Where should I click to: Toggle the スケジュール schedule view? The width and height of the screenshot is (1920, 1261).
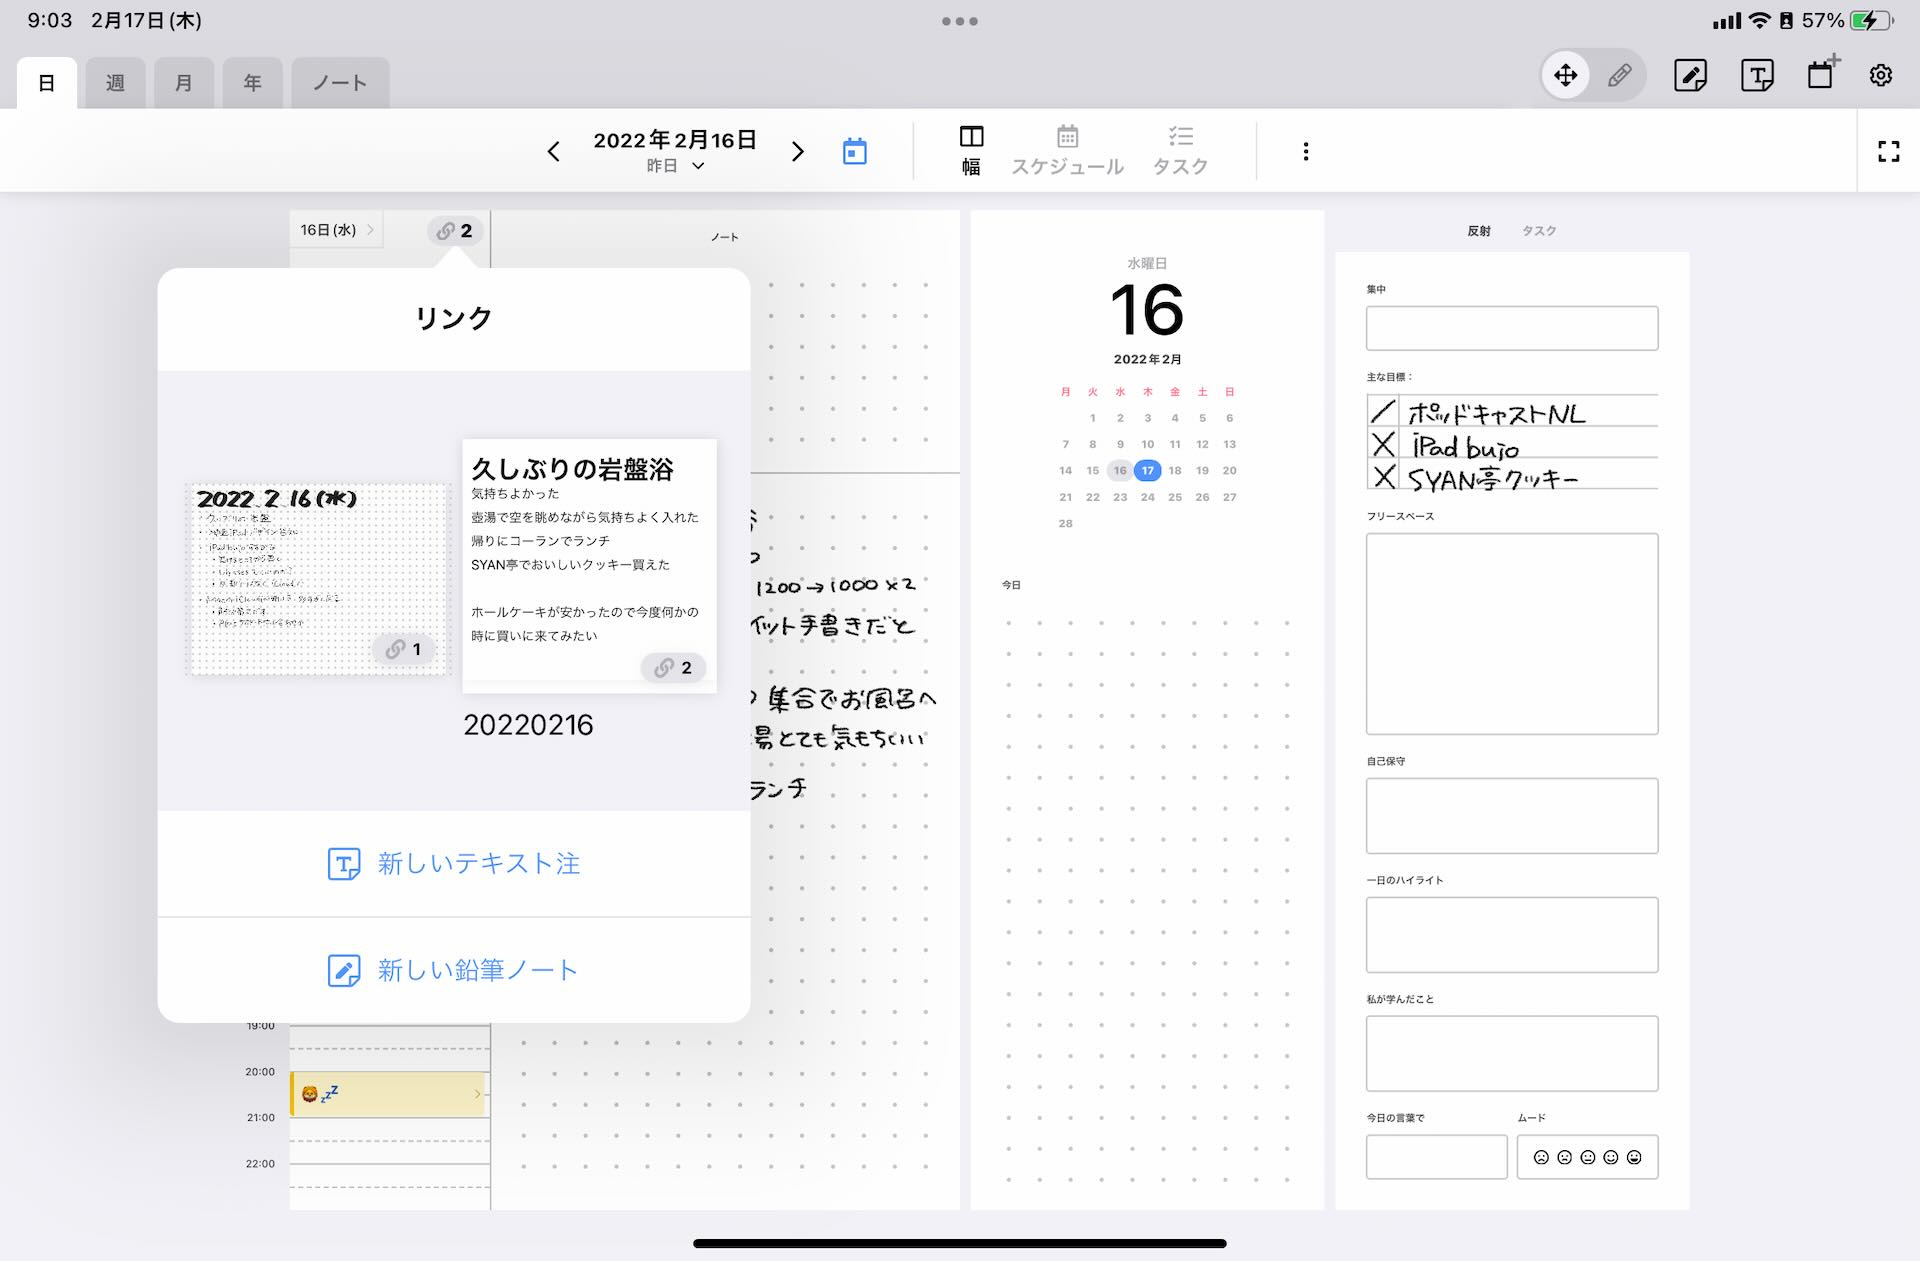coord(1067,151)
